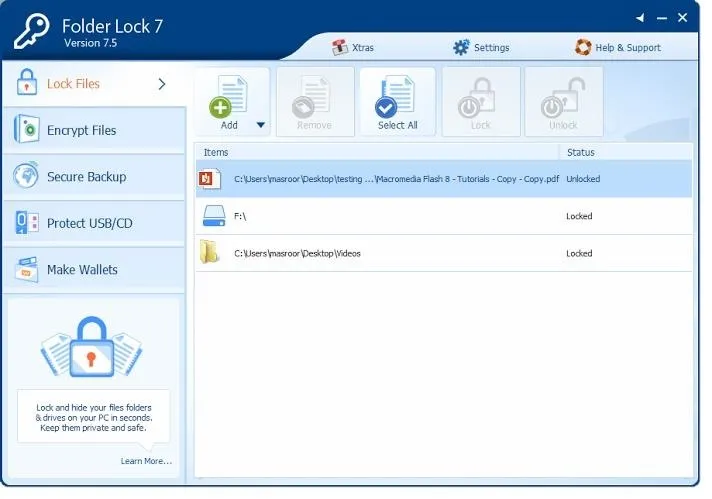Sort list by Status column header
Image resolution: width=712 pixels, height=499 pixels.
(580, 152)
